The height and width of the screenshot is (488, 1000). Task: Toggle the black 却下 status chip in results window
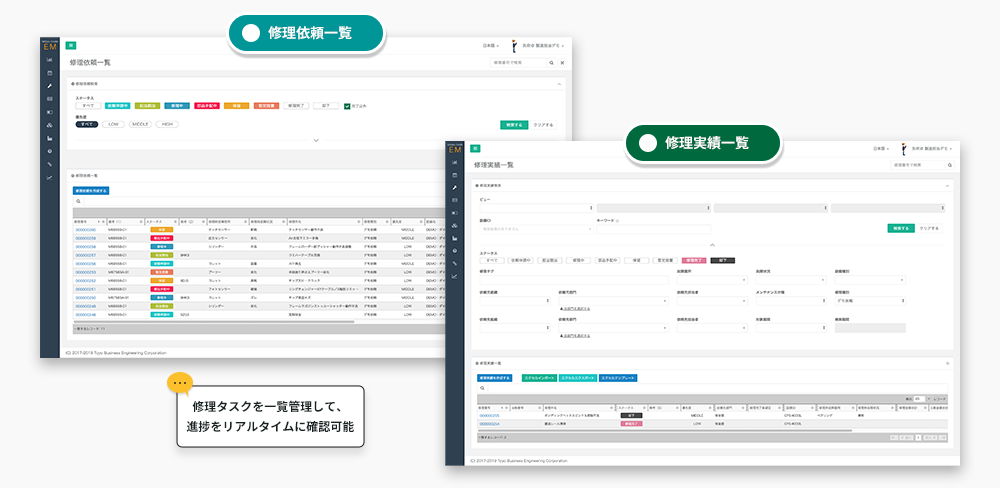(x=723, y=261)
